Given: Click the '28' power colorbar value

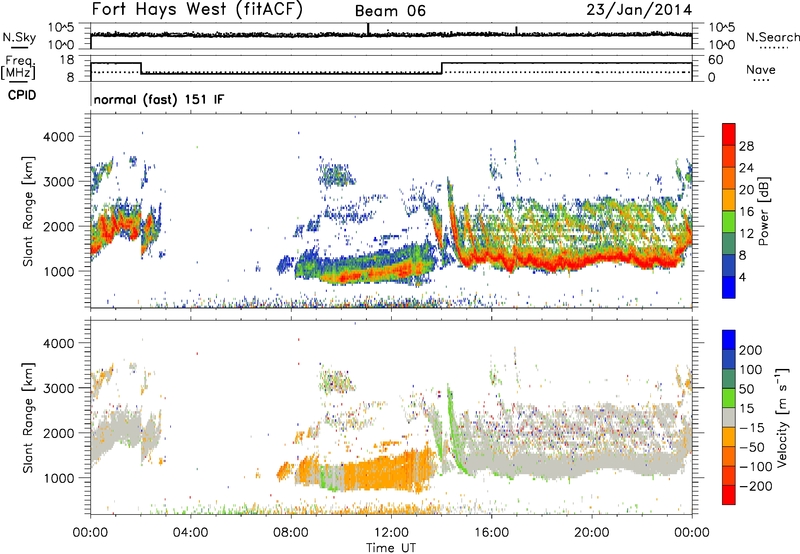Looking at the screenshot, I should [746, 146].
